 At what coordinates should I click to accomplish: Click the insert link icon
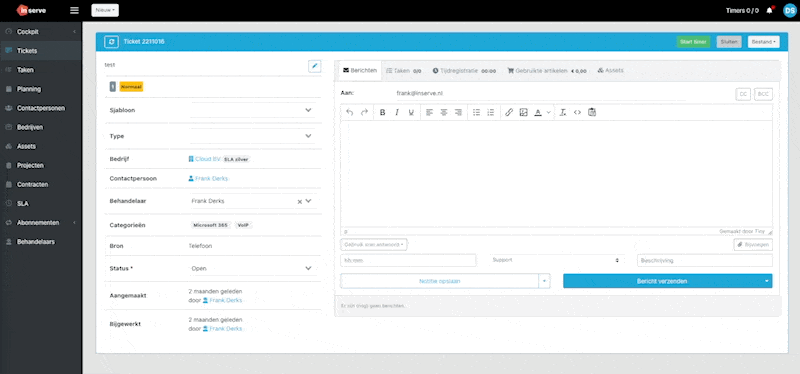pyautogui.click(x=509, y=112)
